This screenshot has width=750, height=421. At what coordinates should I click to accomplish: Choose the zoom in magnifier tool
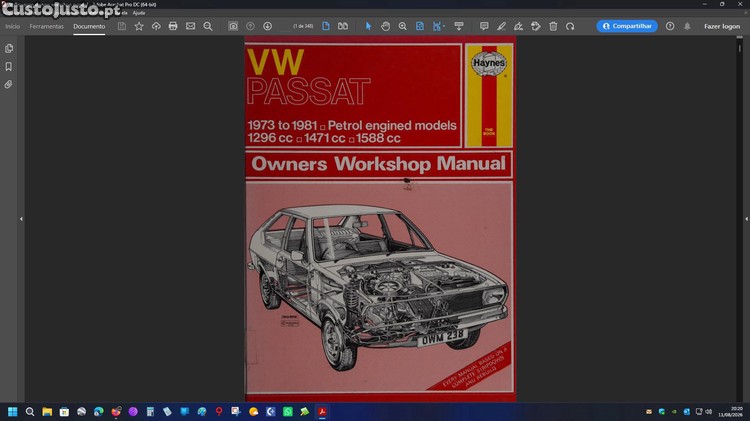[x=403, y=26]
